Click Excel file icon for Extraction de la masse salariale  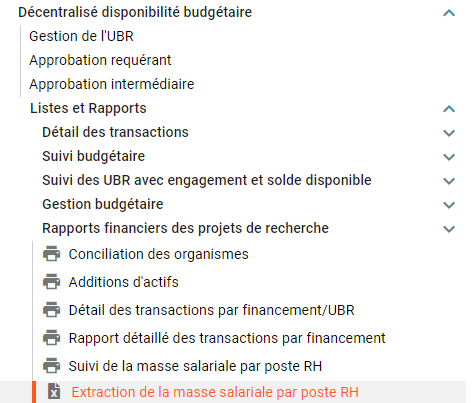point(54,391)
